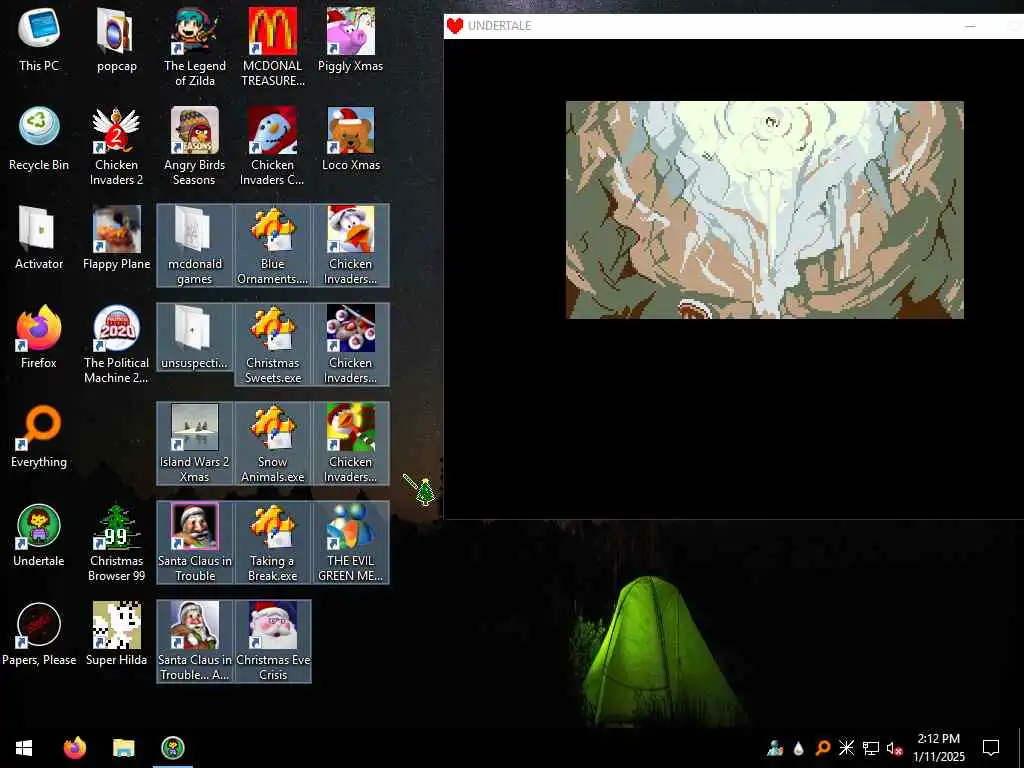
Task: Select the MCDONAL TREASURE shortcut
Action: (x=272, y=47)
